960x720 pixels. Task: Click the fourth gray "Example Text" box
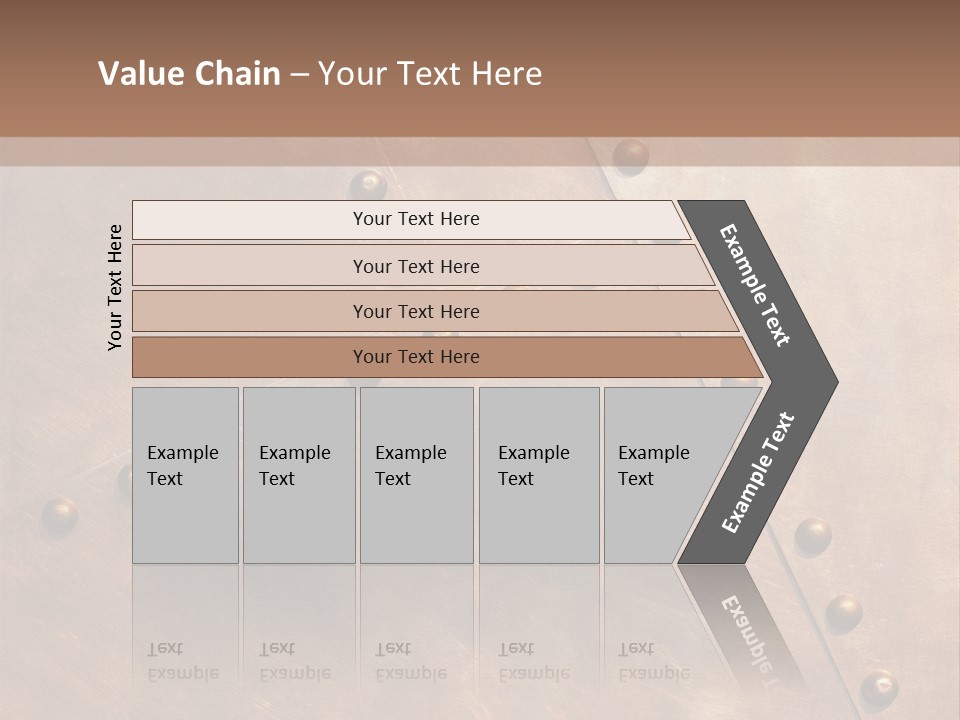pos(538,475)
